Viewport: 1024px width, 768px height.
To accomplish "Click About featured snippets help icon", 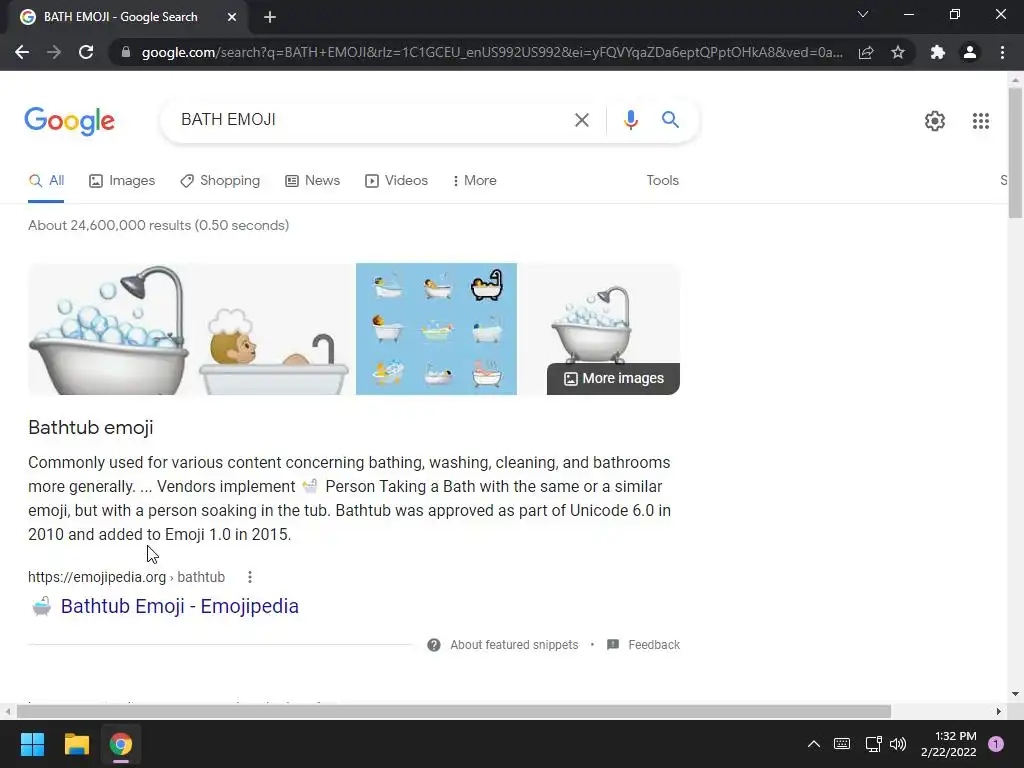I will [434, 645].
